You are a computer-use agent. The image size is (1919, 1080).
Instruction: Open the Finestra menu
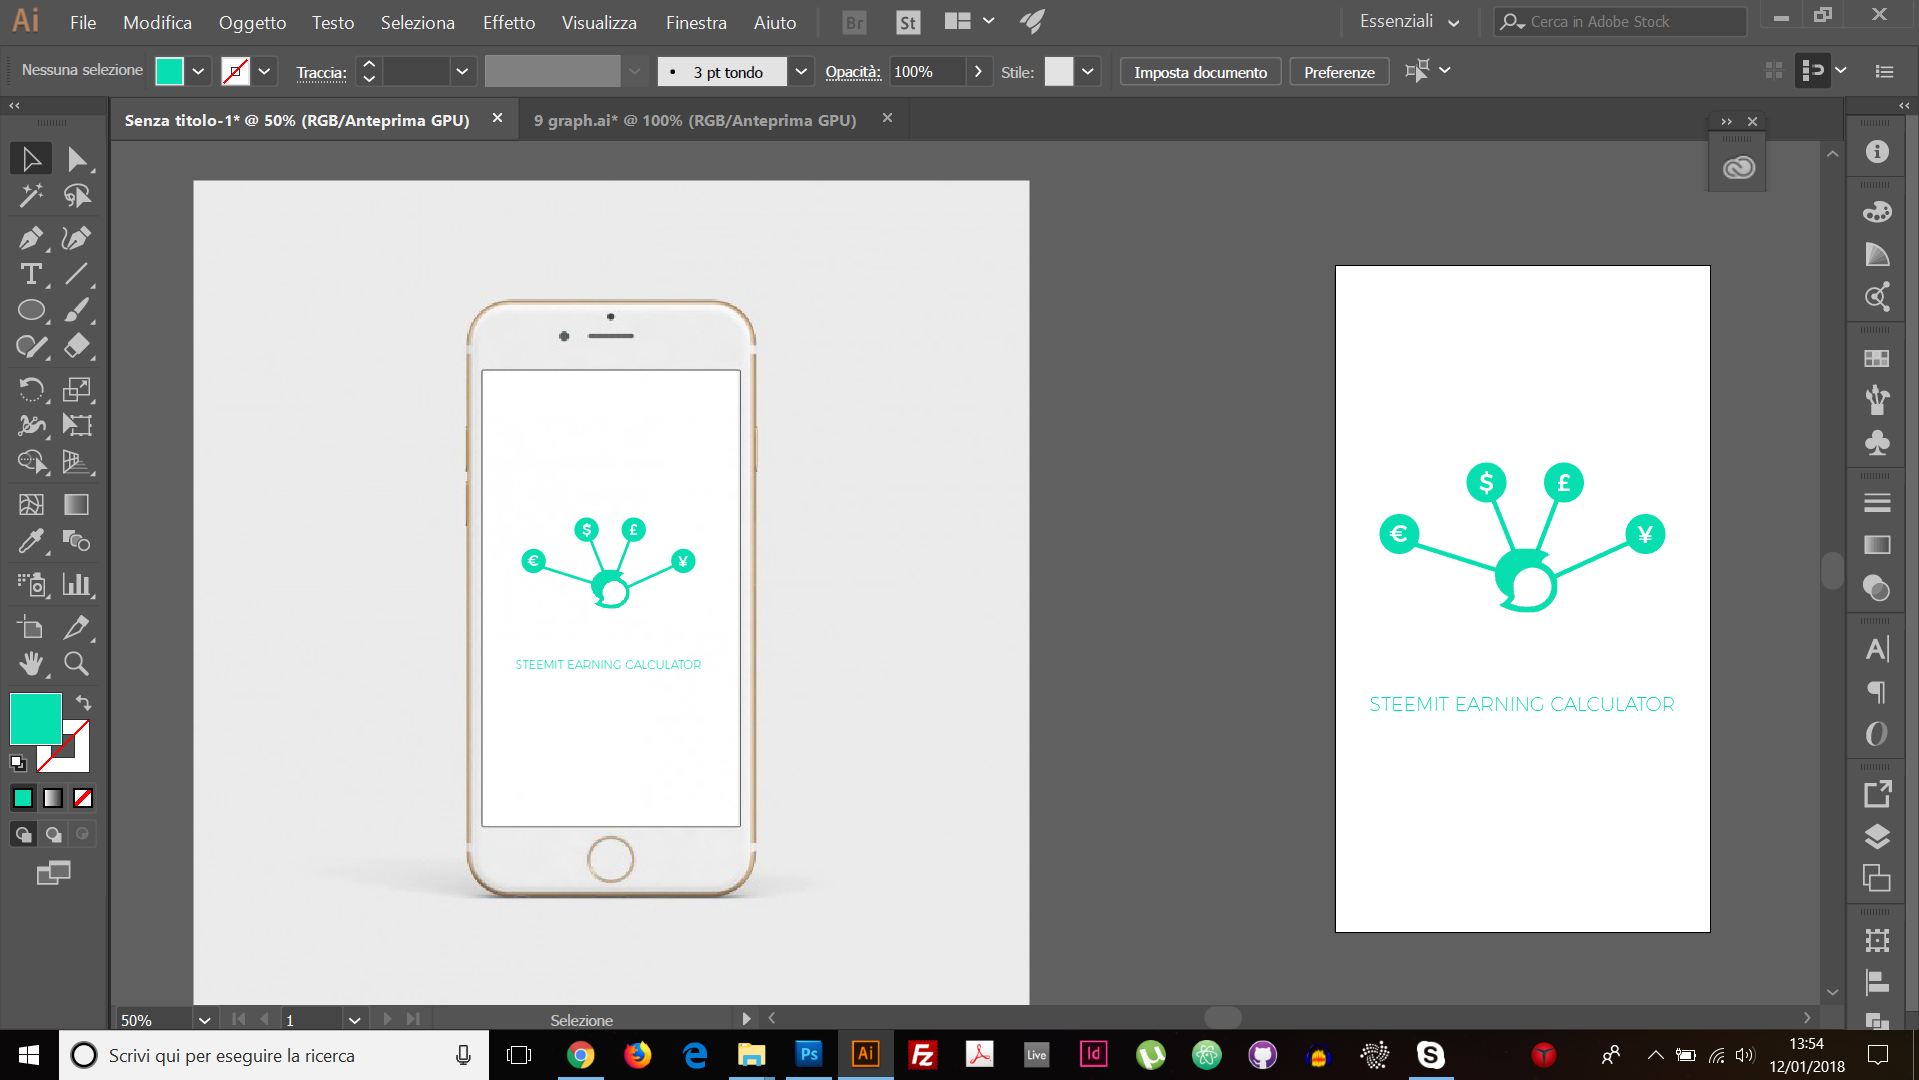[696, 22]
